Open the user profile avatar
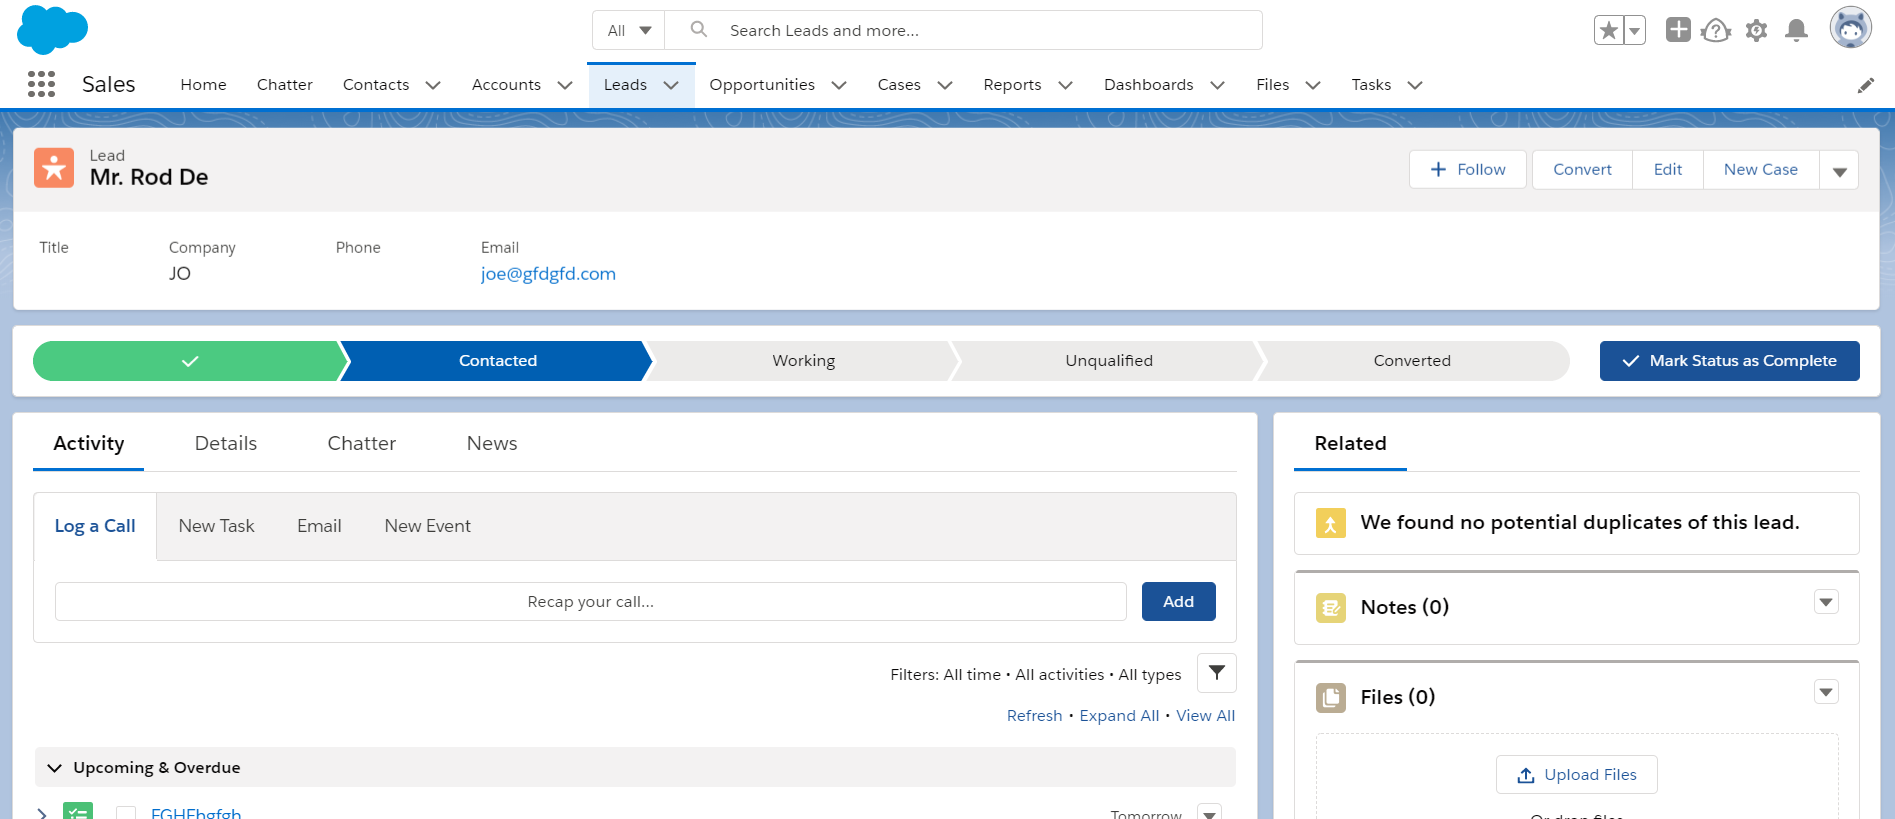The height and width of the screenshot is (819, 1895). coord(1850,28)
